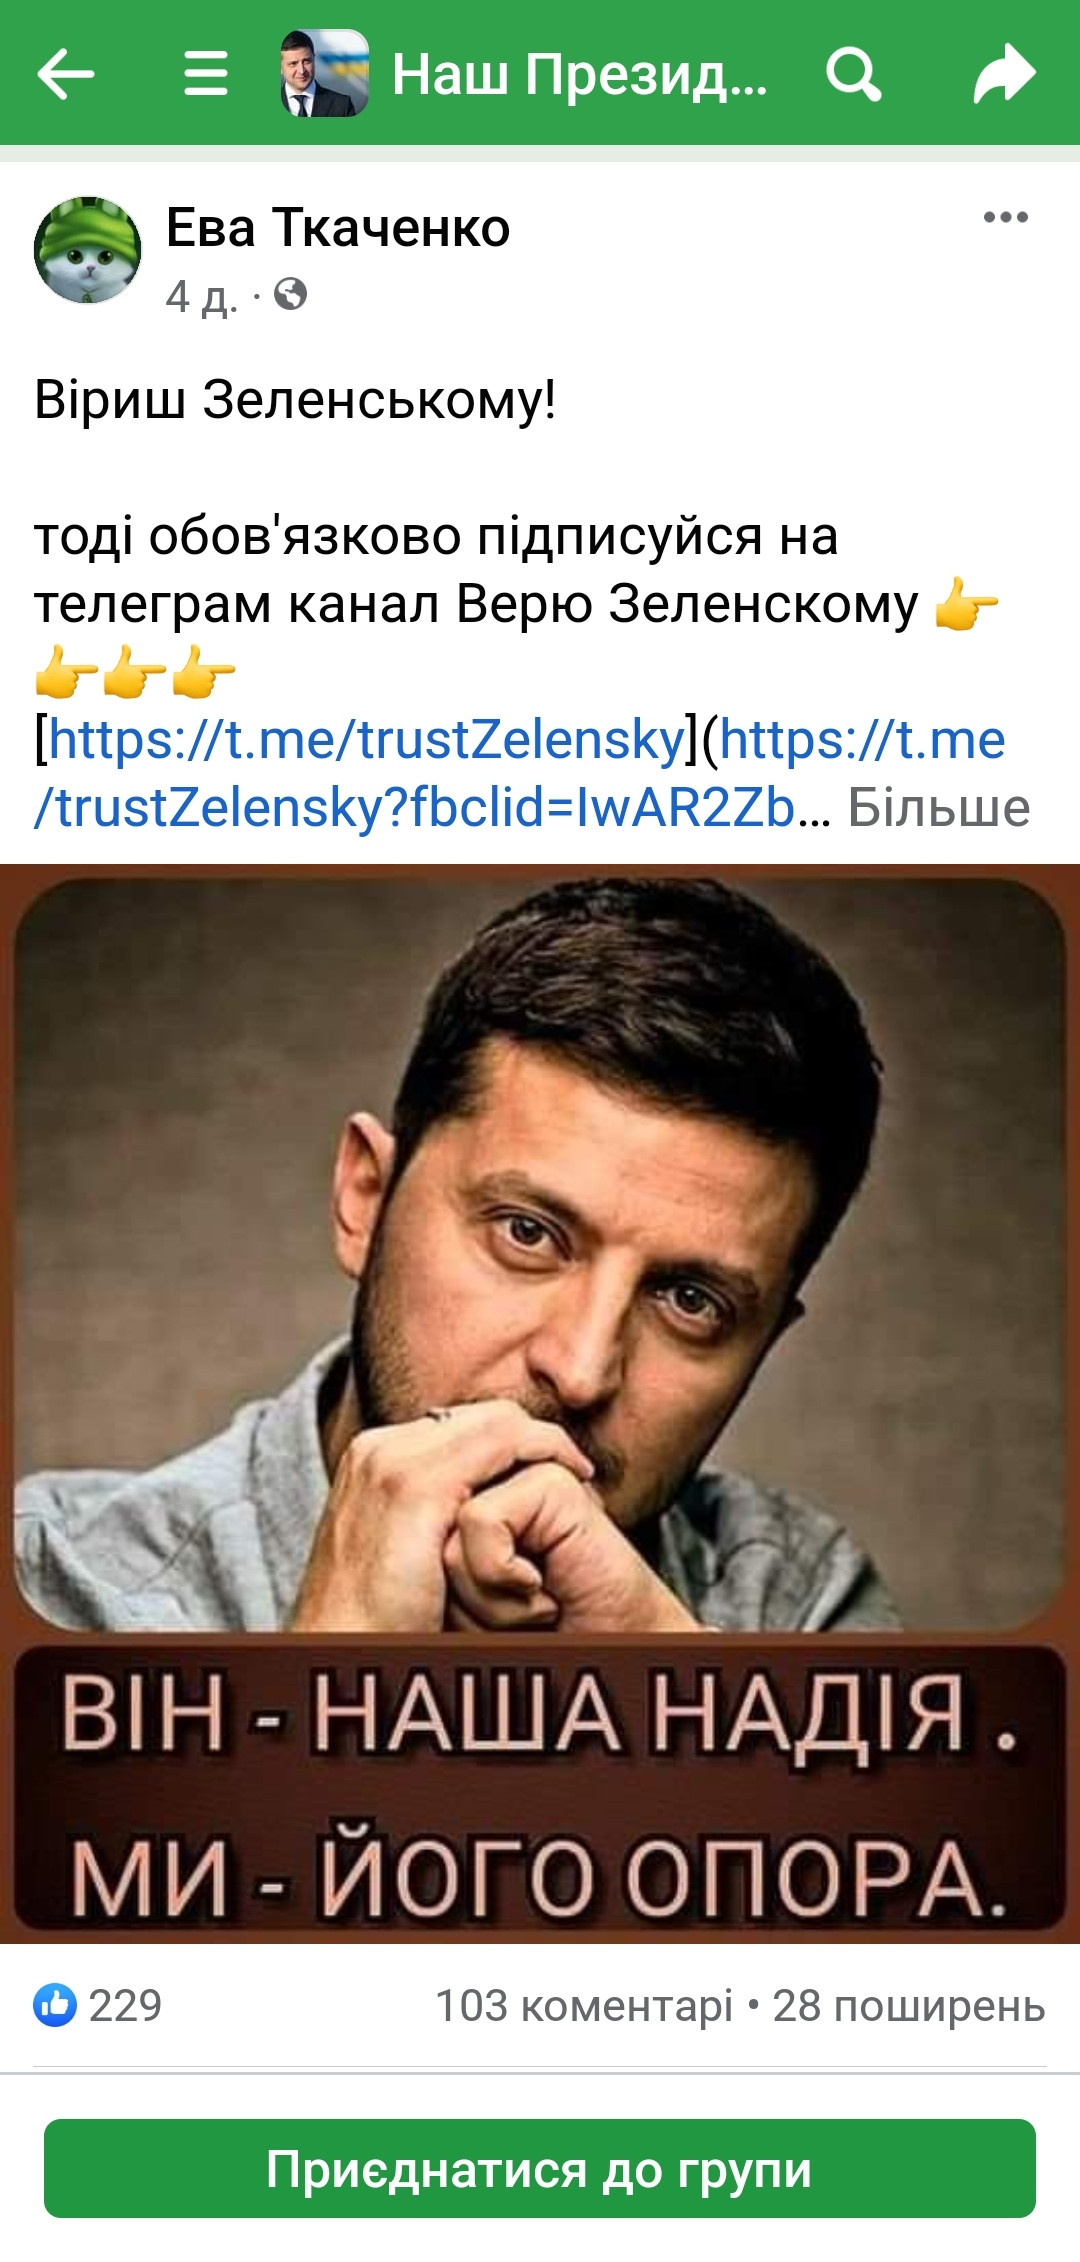Tap the 4 д. post timestamp
The image size is (1080, 2262).
[202, 296]
